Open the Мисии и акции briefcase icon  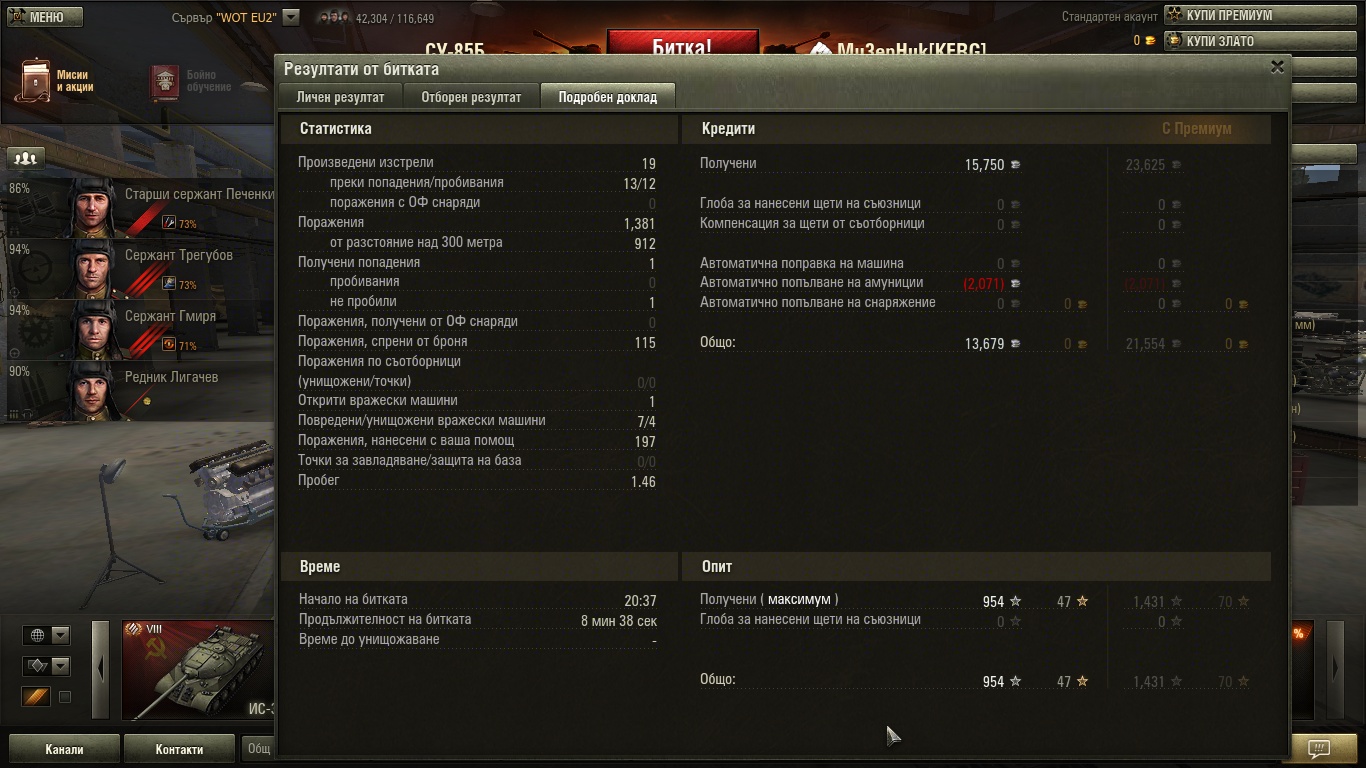tap(36, 80)
